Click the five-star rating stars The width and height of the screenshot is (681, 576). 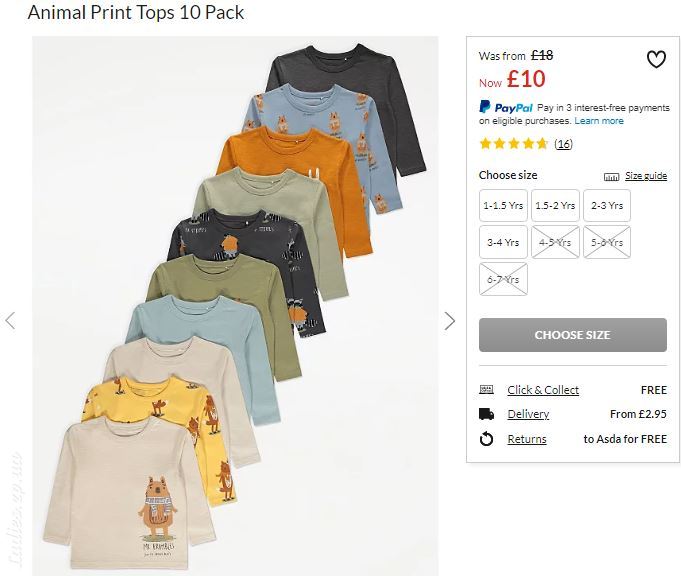point(513,144)
